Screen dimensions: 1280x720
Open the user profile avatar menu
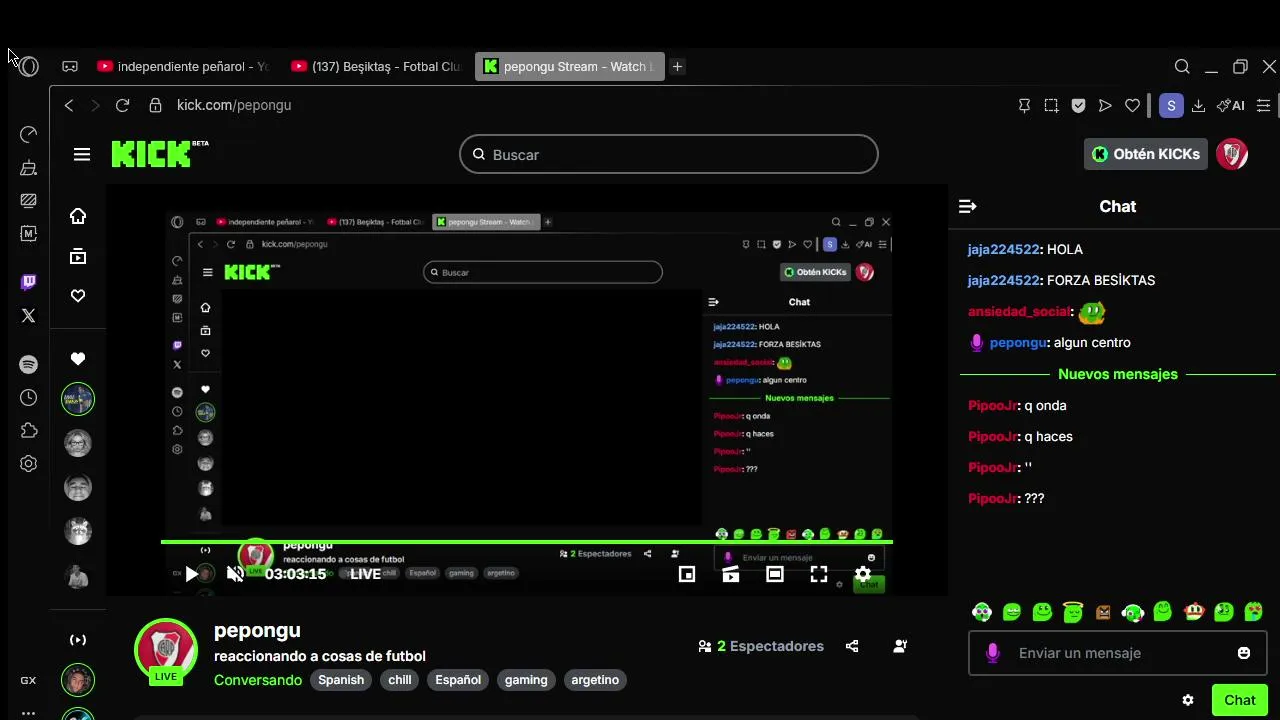point(1232,154)
